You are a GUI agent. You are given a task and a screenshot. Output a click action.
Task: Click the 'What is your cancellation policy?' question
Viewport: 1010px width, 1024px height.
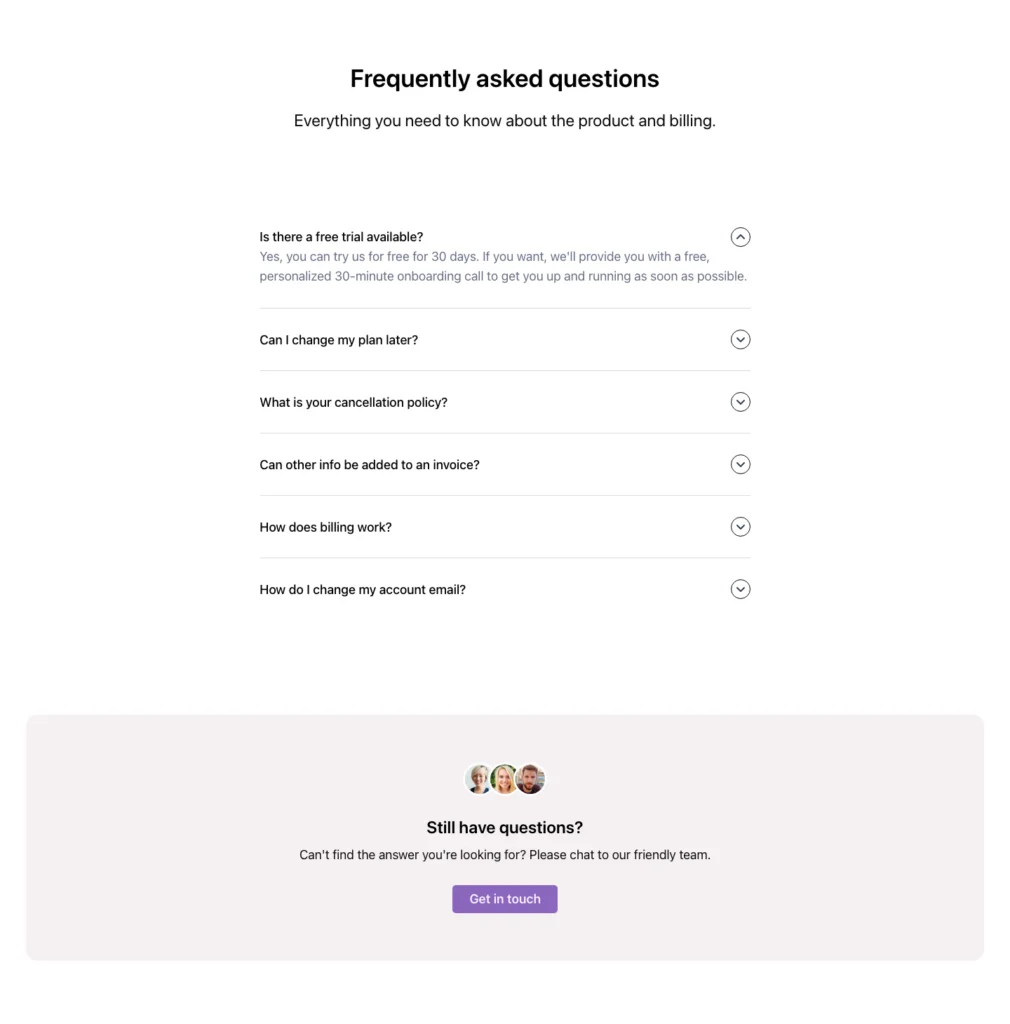coord(353,401)
